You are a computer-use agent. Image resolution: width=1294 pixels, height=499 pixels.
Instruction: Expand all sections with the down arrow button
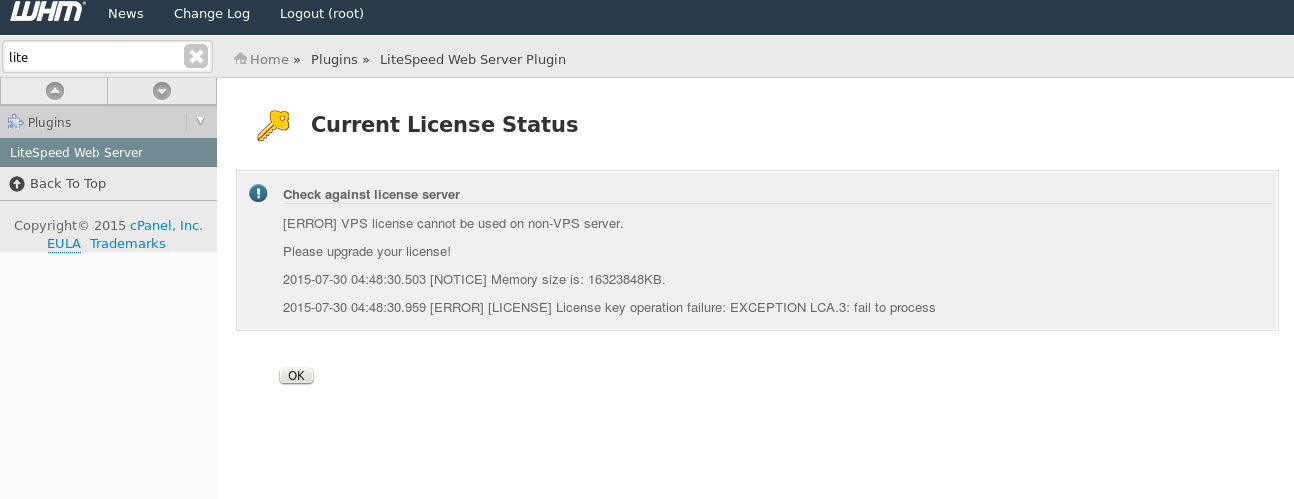(x=162, y=91)
